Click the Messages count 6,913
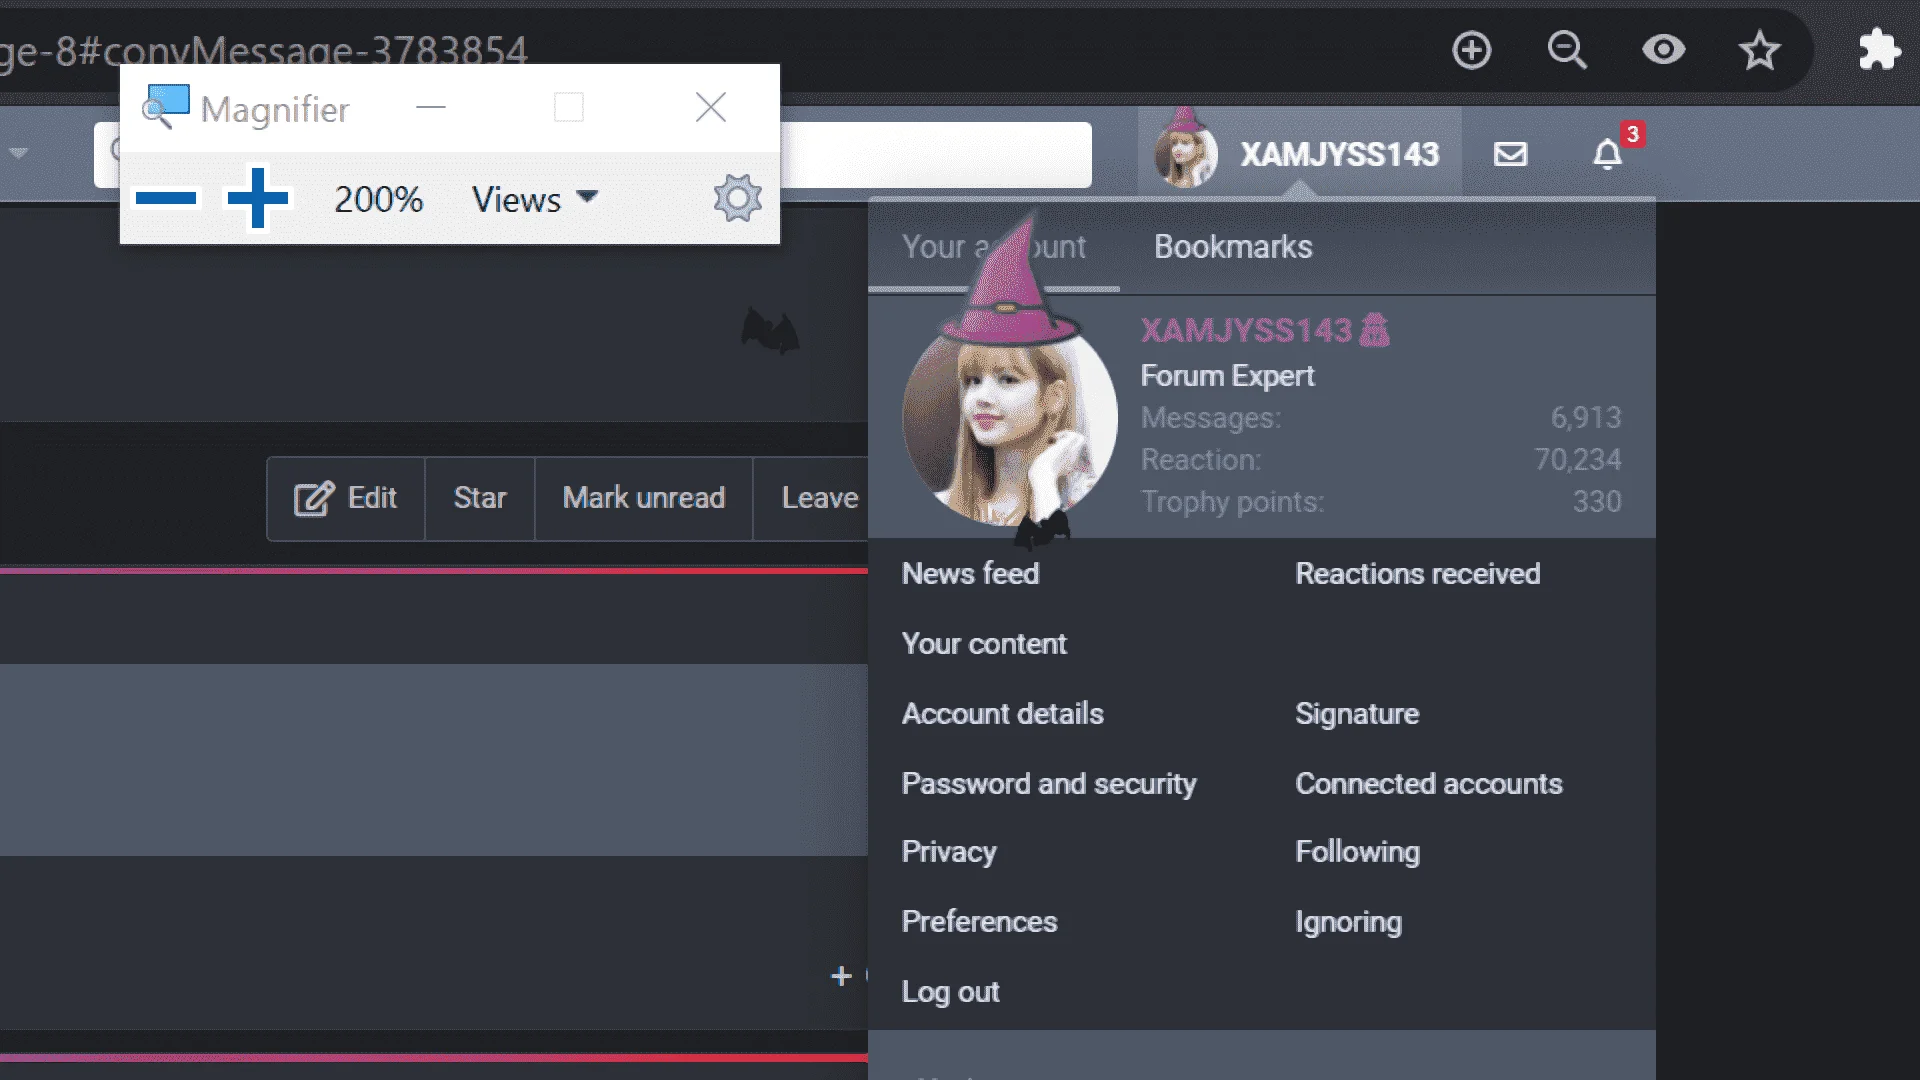The height and width of the screenshot is (1080, 1920). coord(1586,418)
